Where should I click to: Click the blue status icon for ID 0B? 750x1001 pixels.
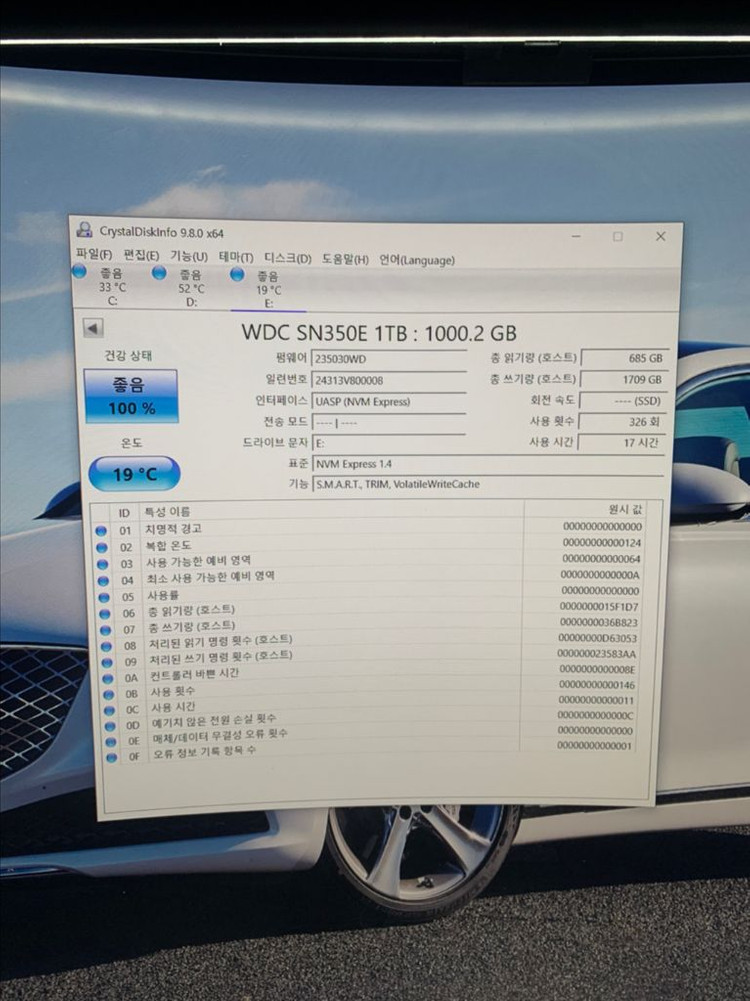click(109, 694)
